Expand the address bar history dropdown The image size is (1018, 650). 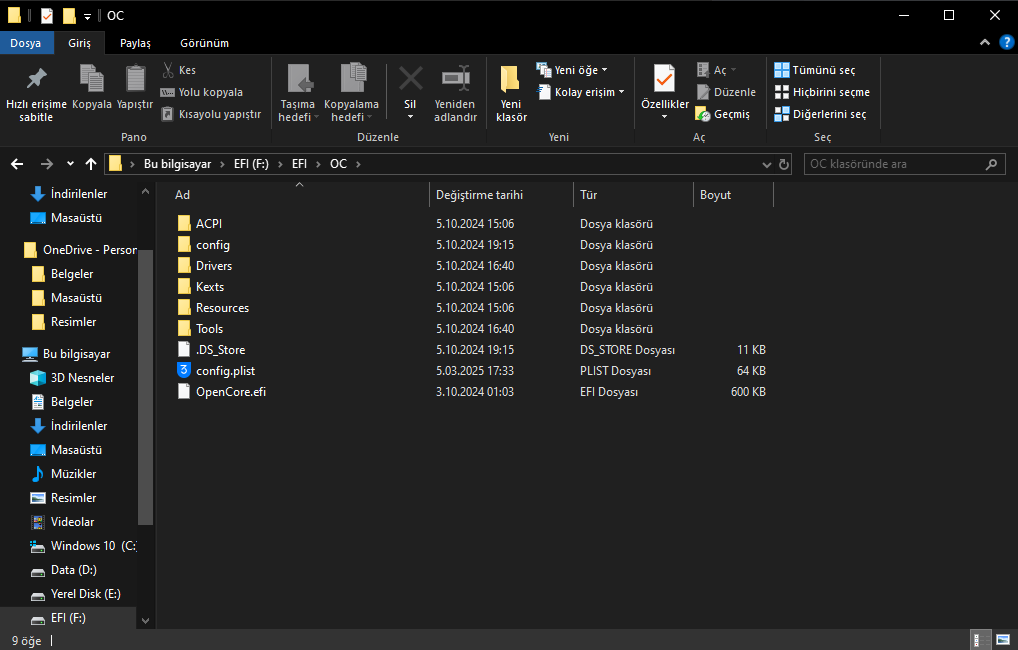point(769,164)
